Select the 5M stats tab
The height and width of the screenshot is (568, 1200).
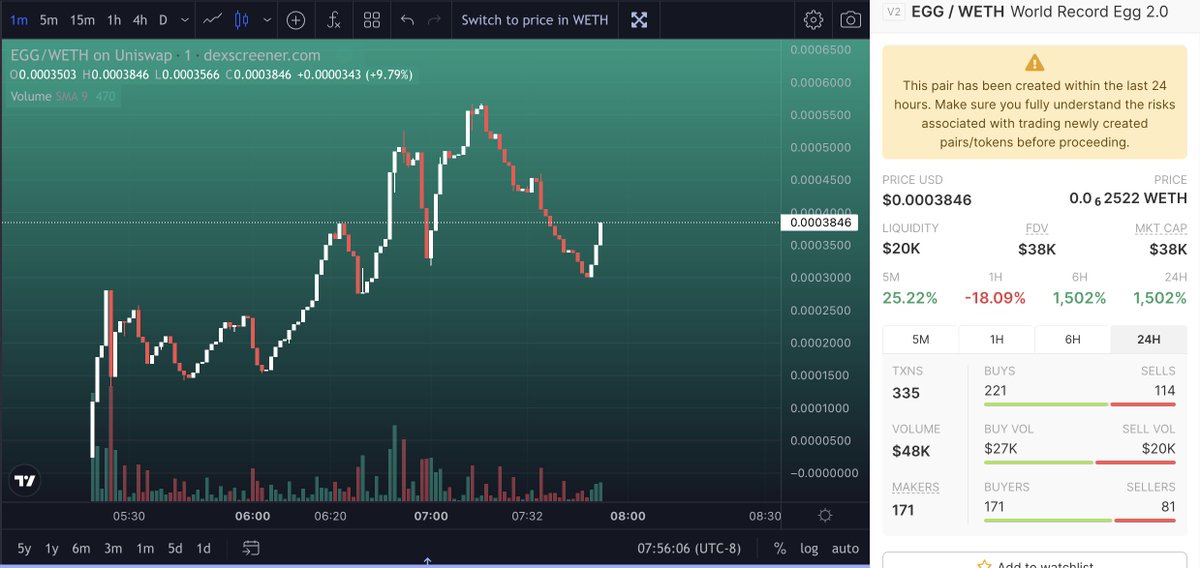coord(920,339)
